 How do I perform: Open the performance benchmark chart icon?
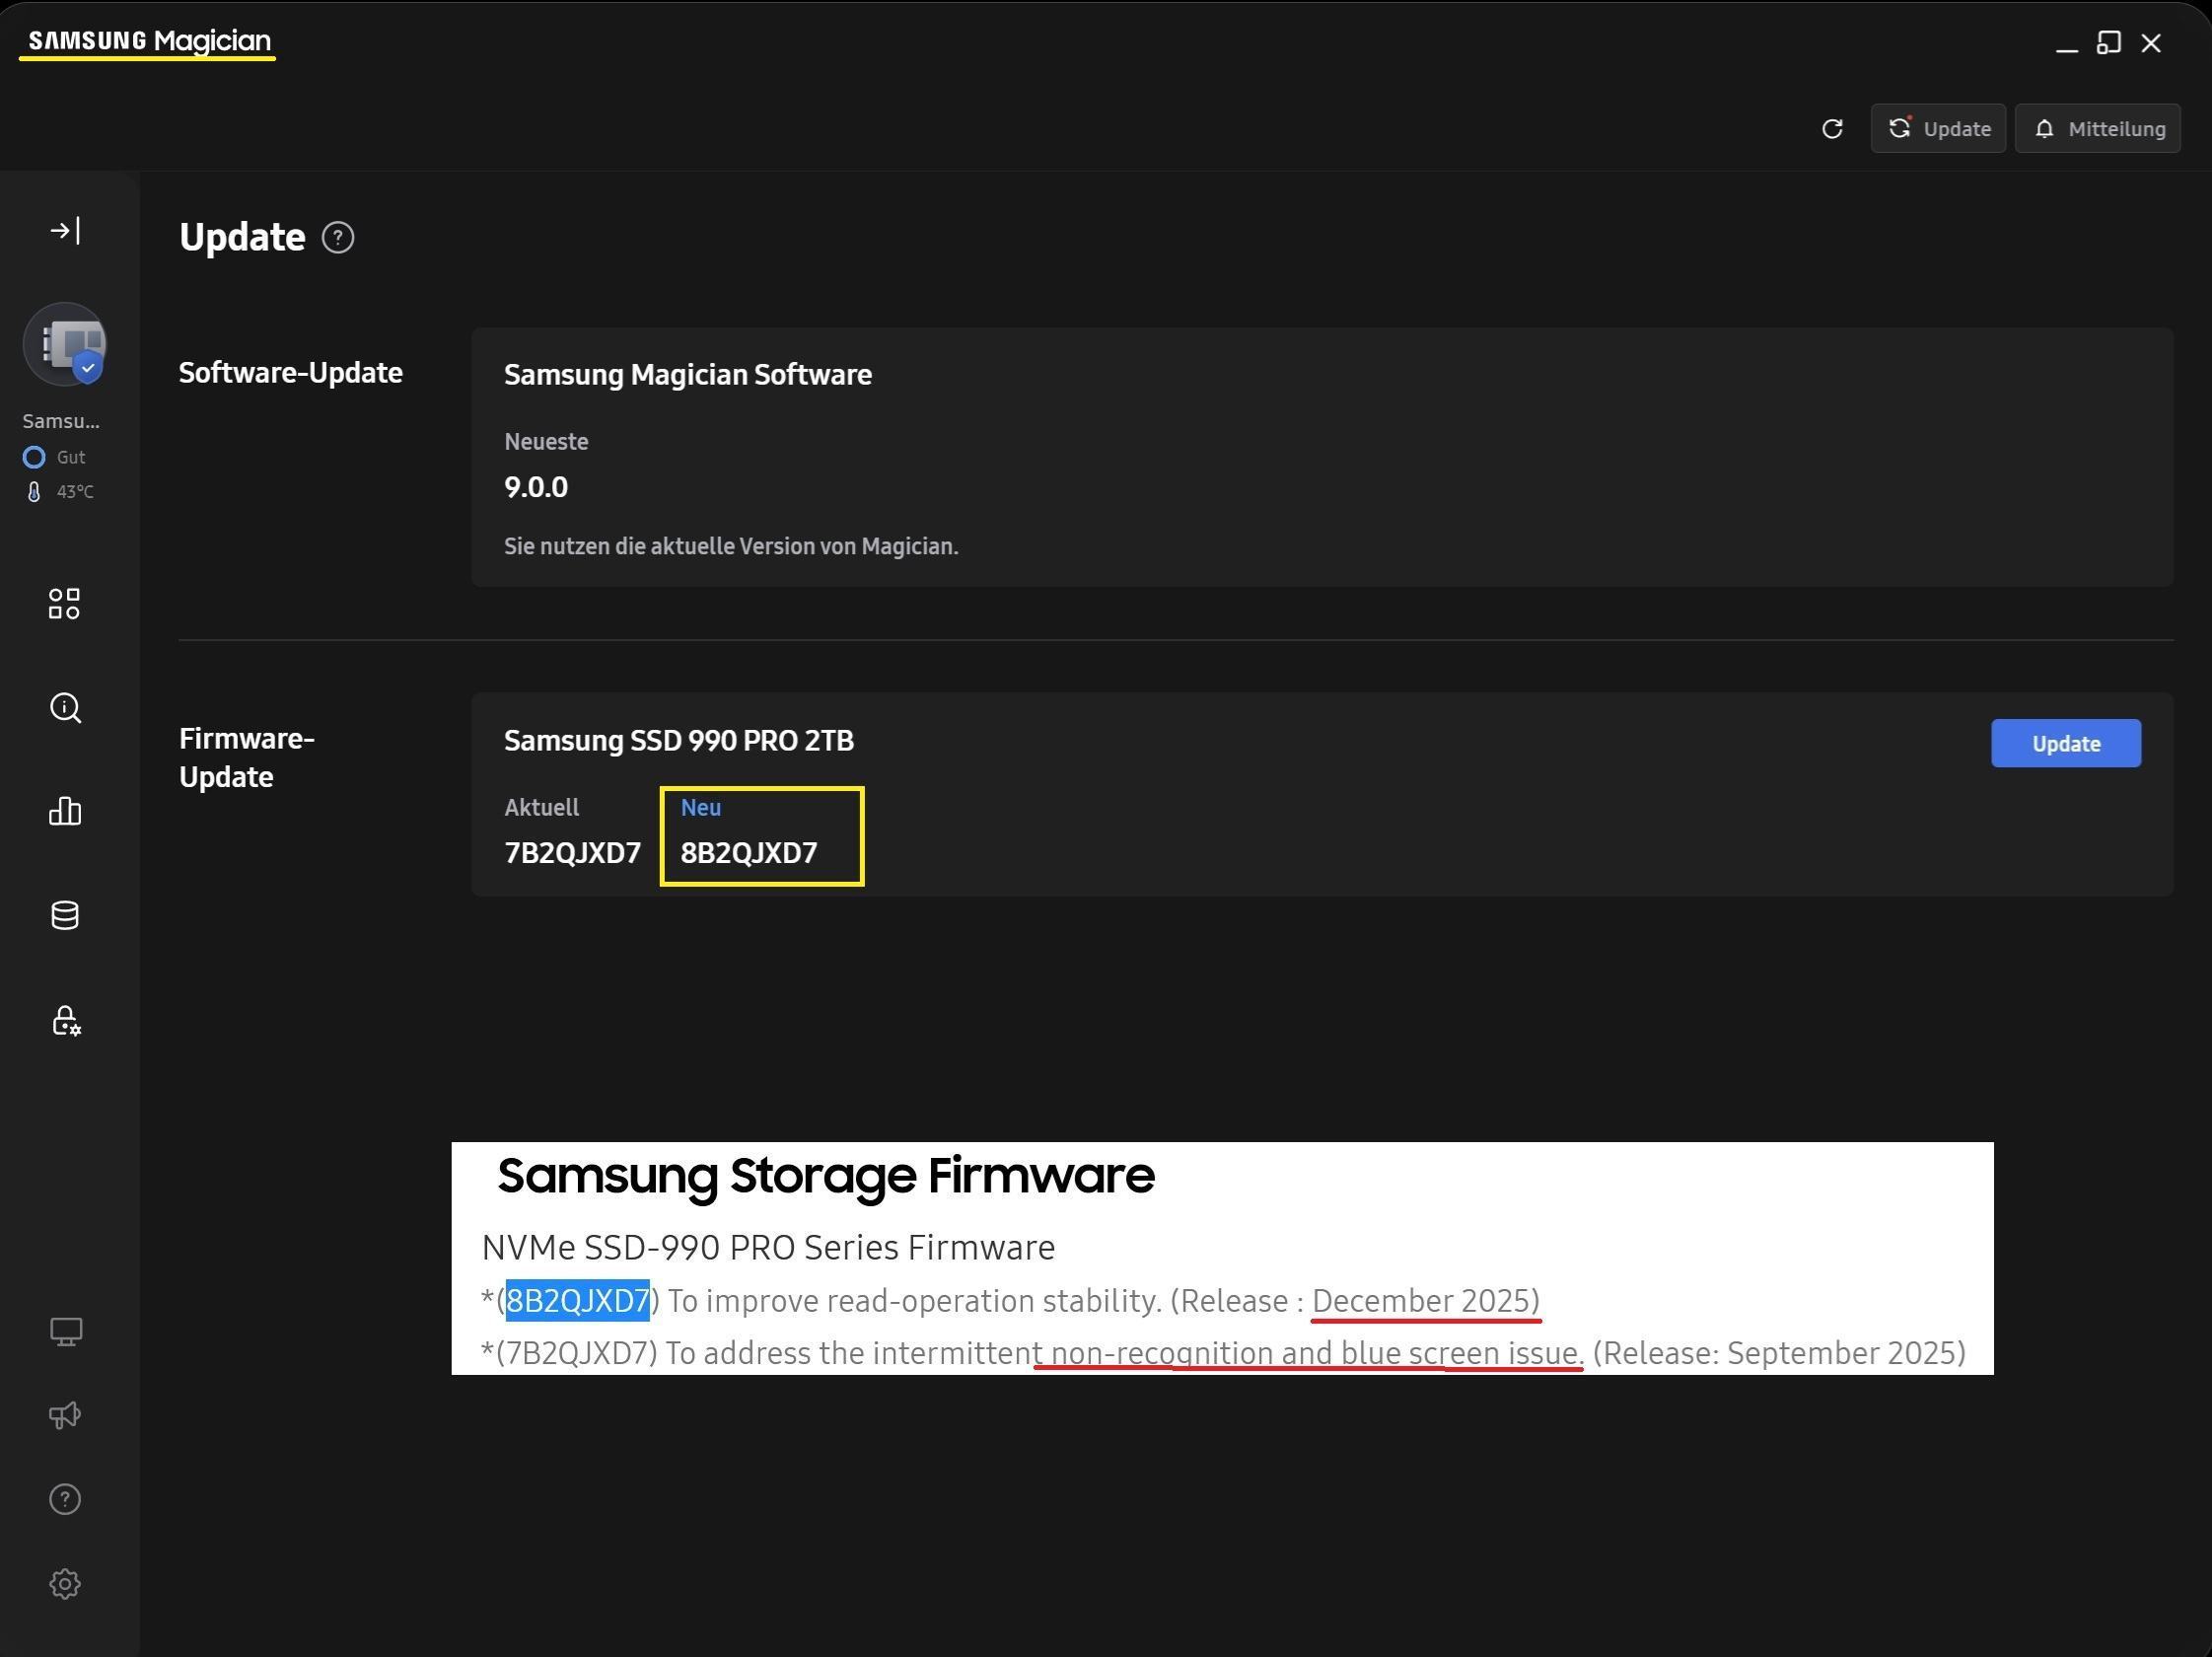click(65, 811)
